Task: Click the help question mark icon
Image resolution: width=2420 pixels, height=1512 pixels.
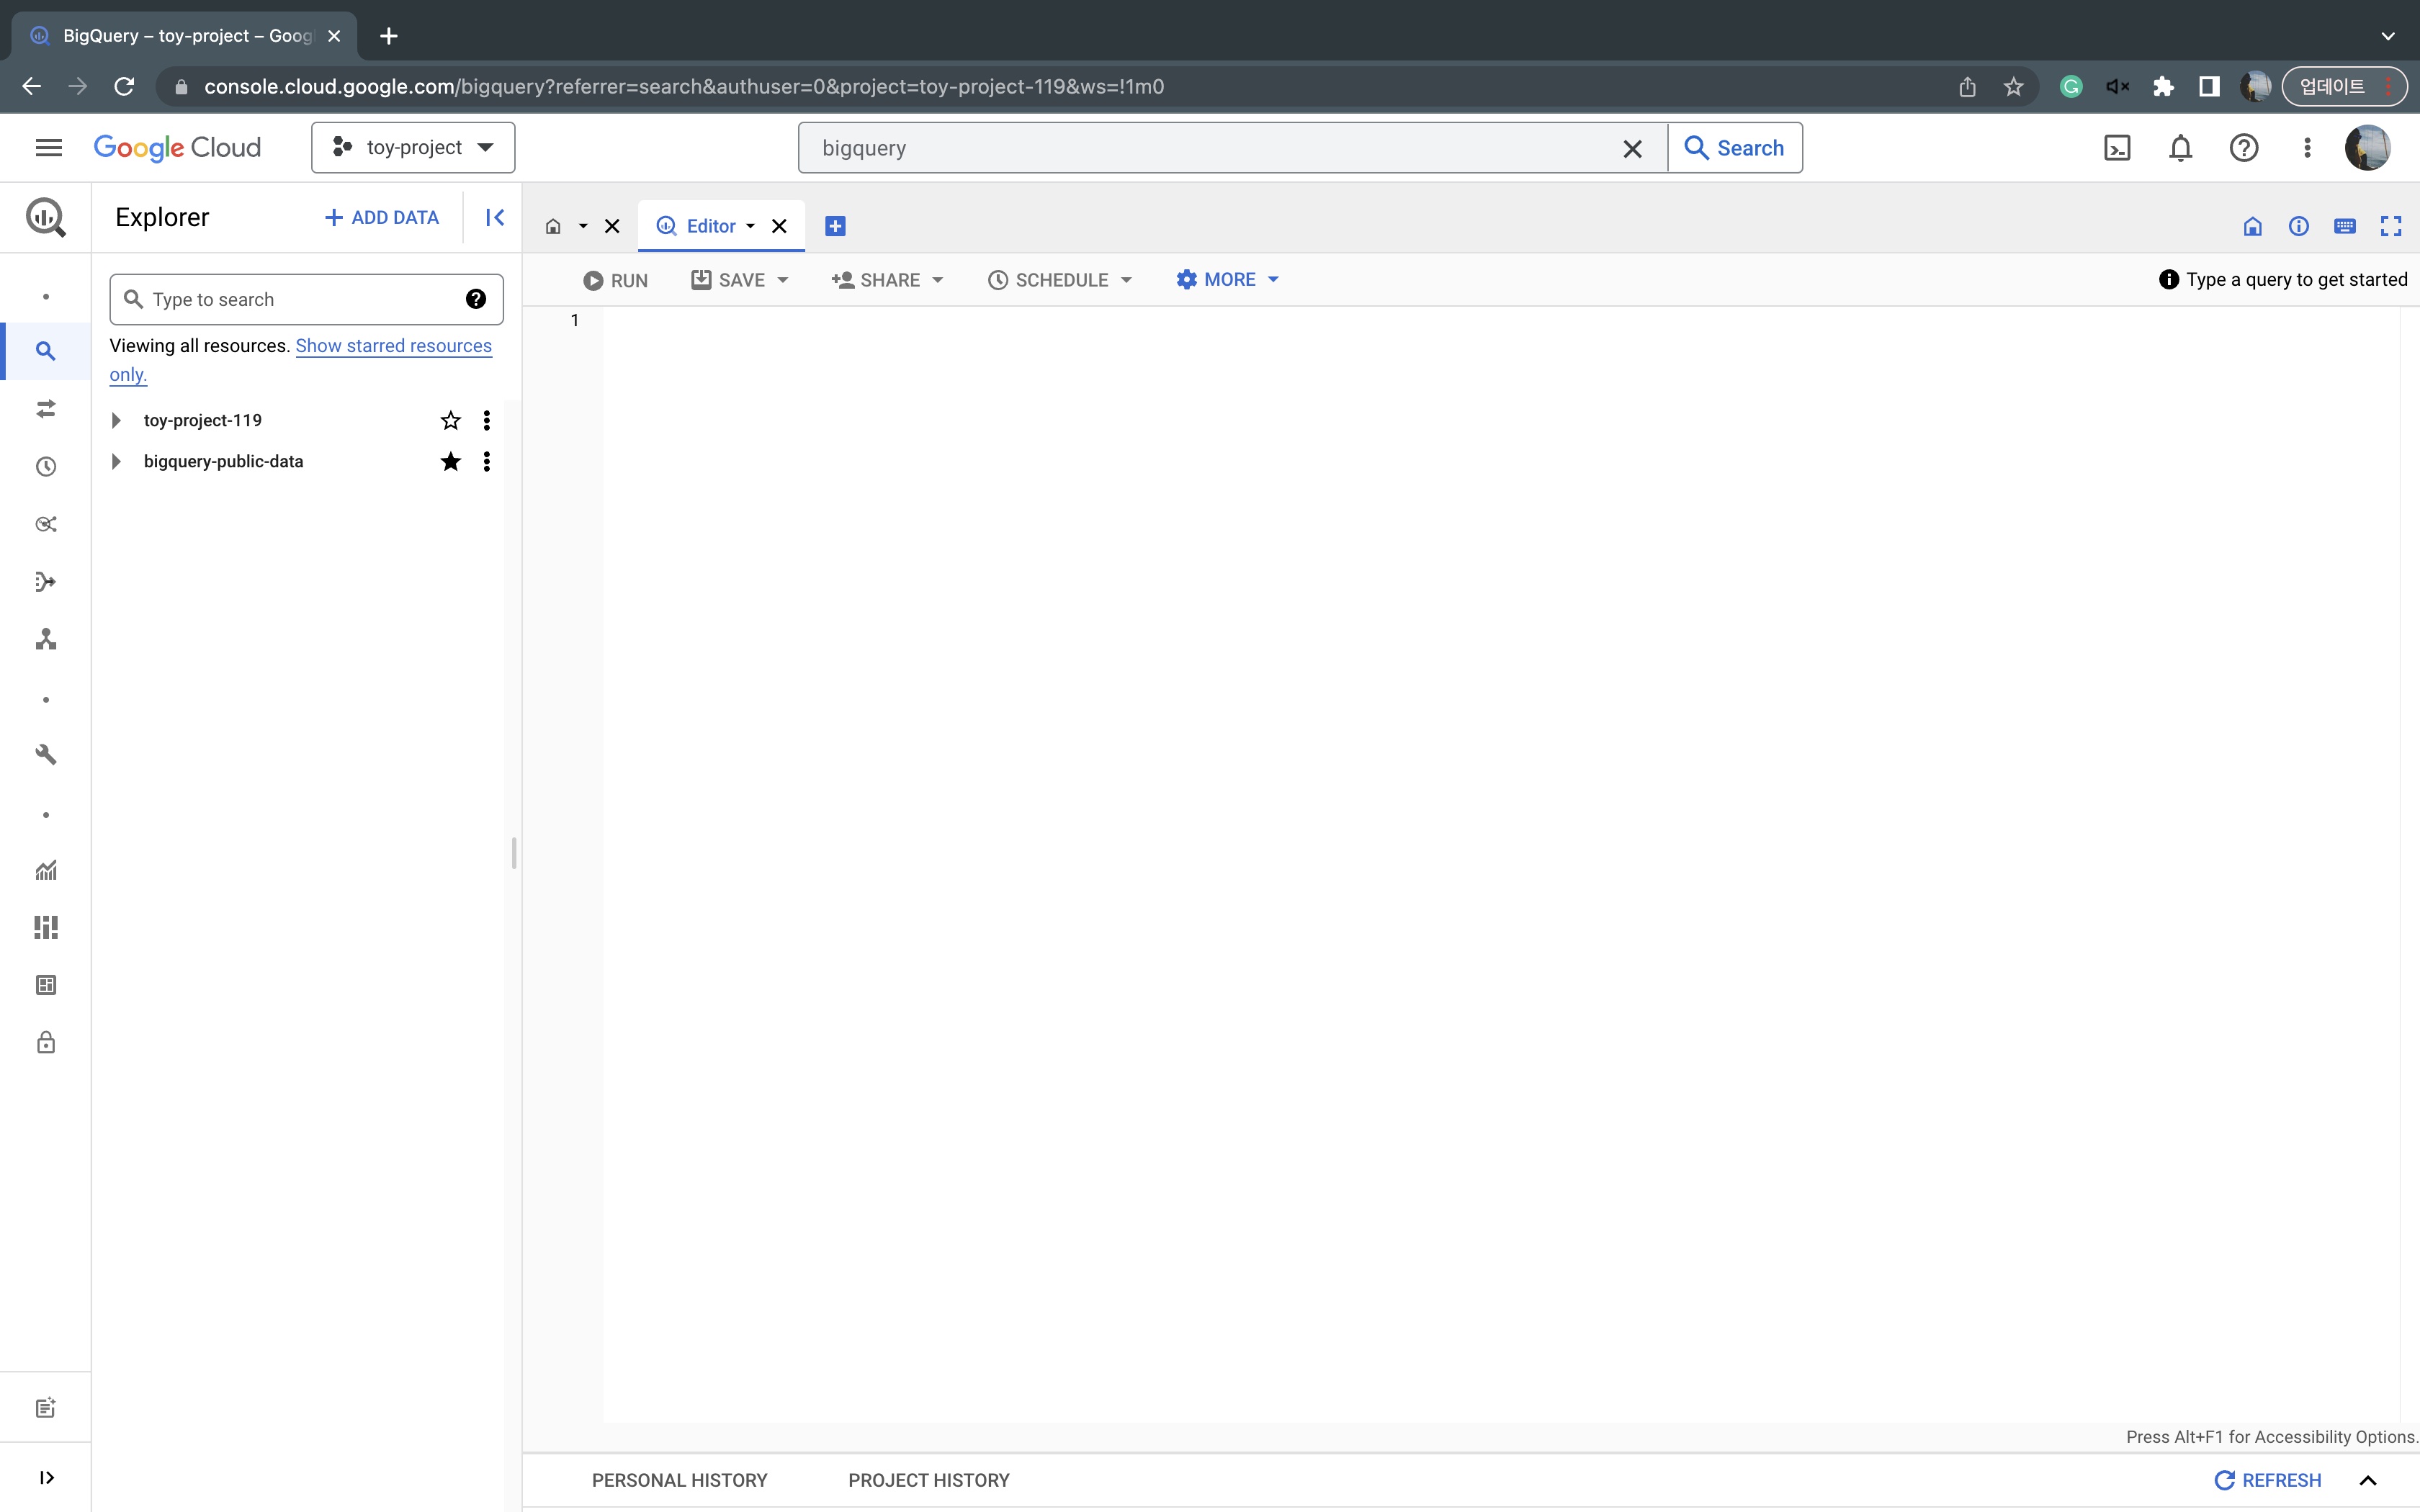Action: point(2243,148)
